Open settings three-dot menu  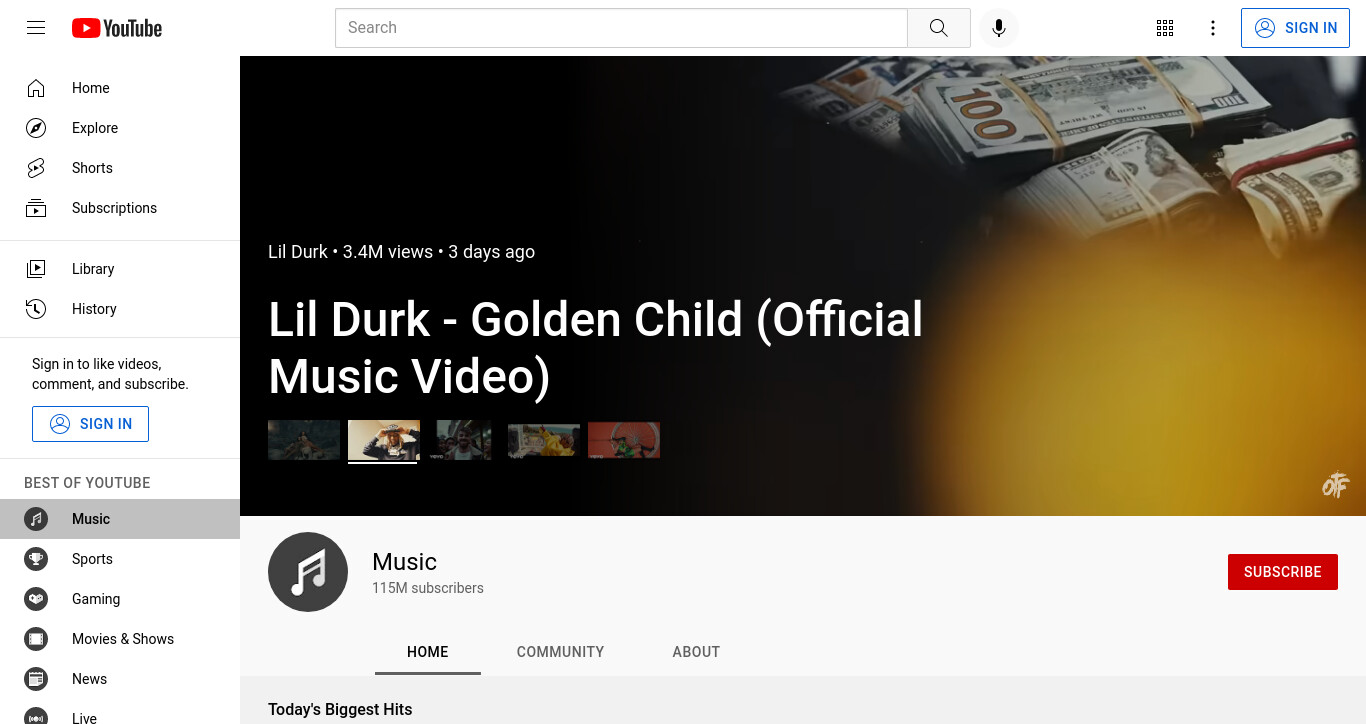tap(1213, 28)
